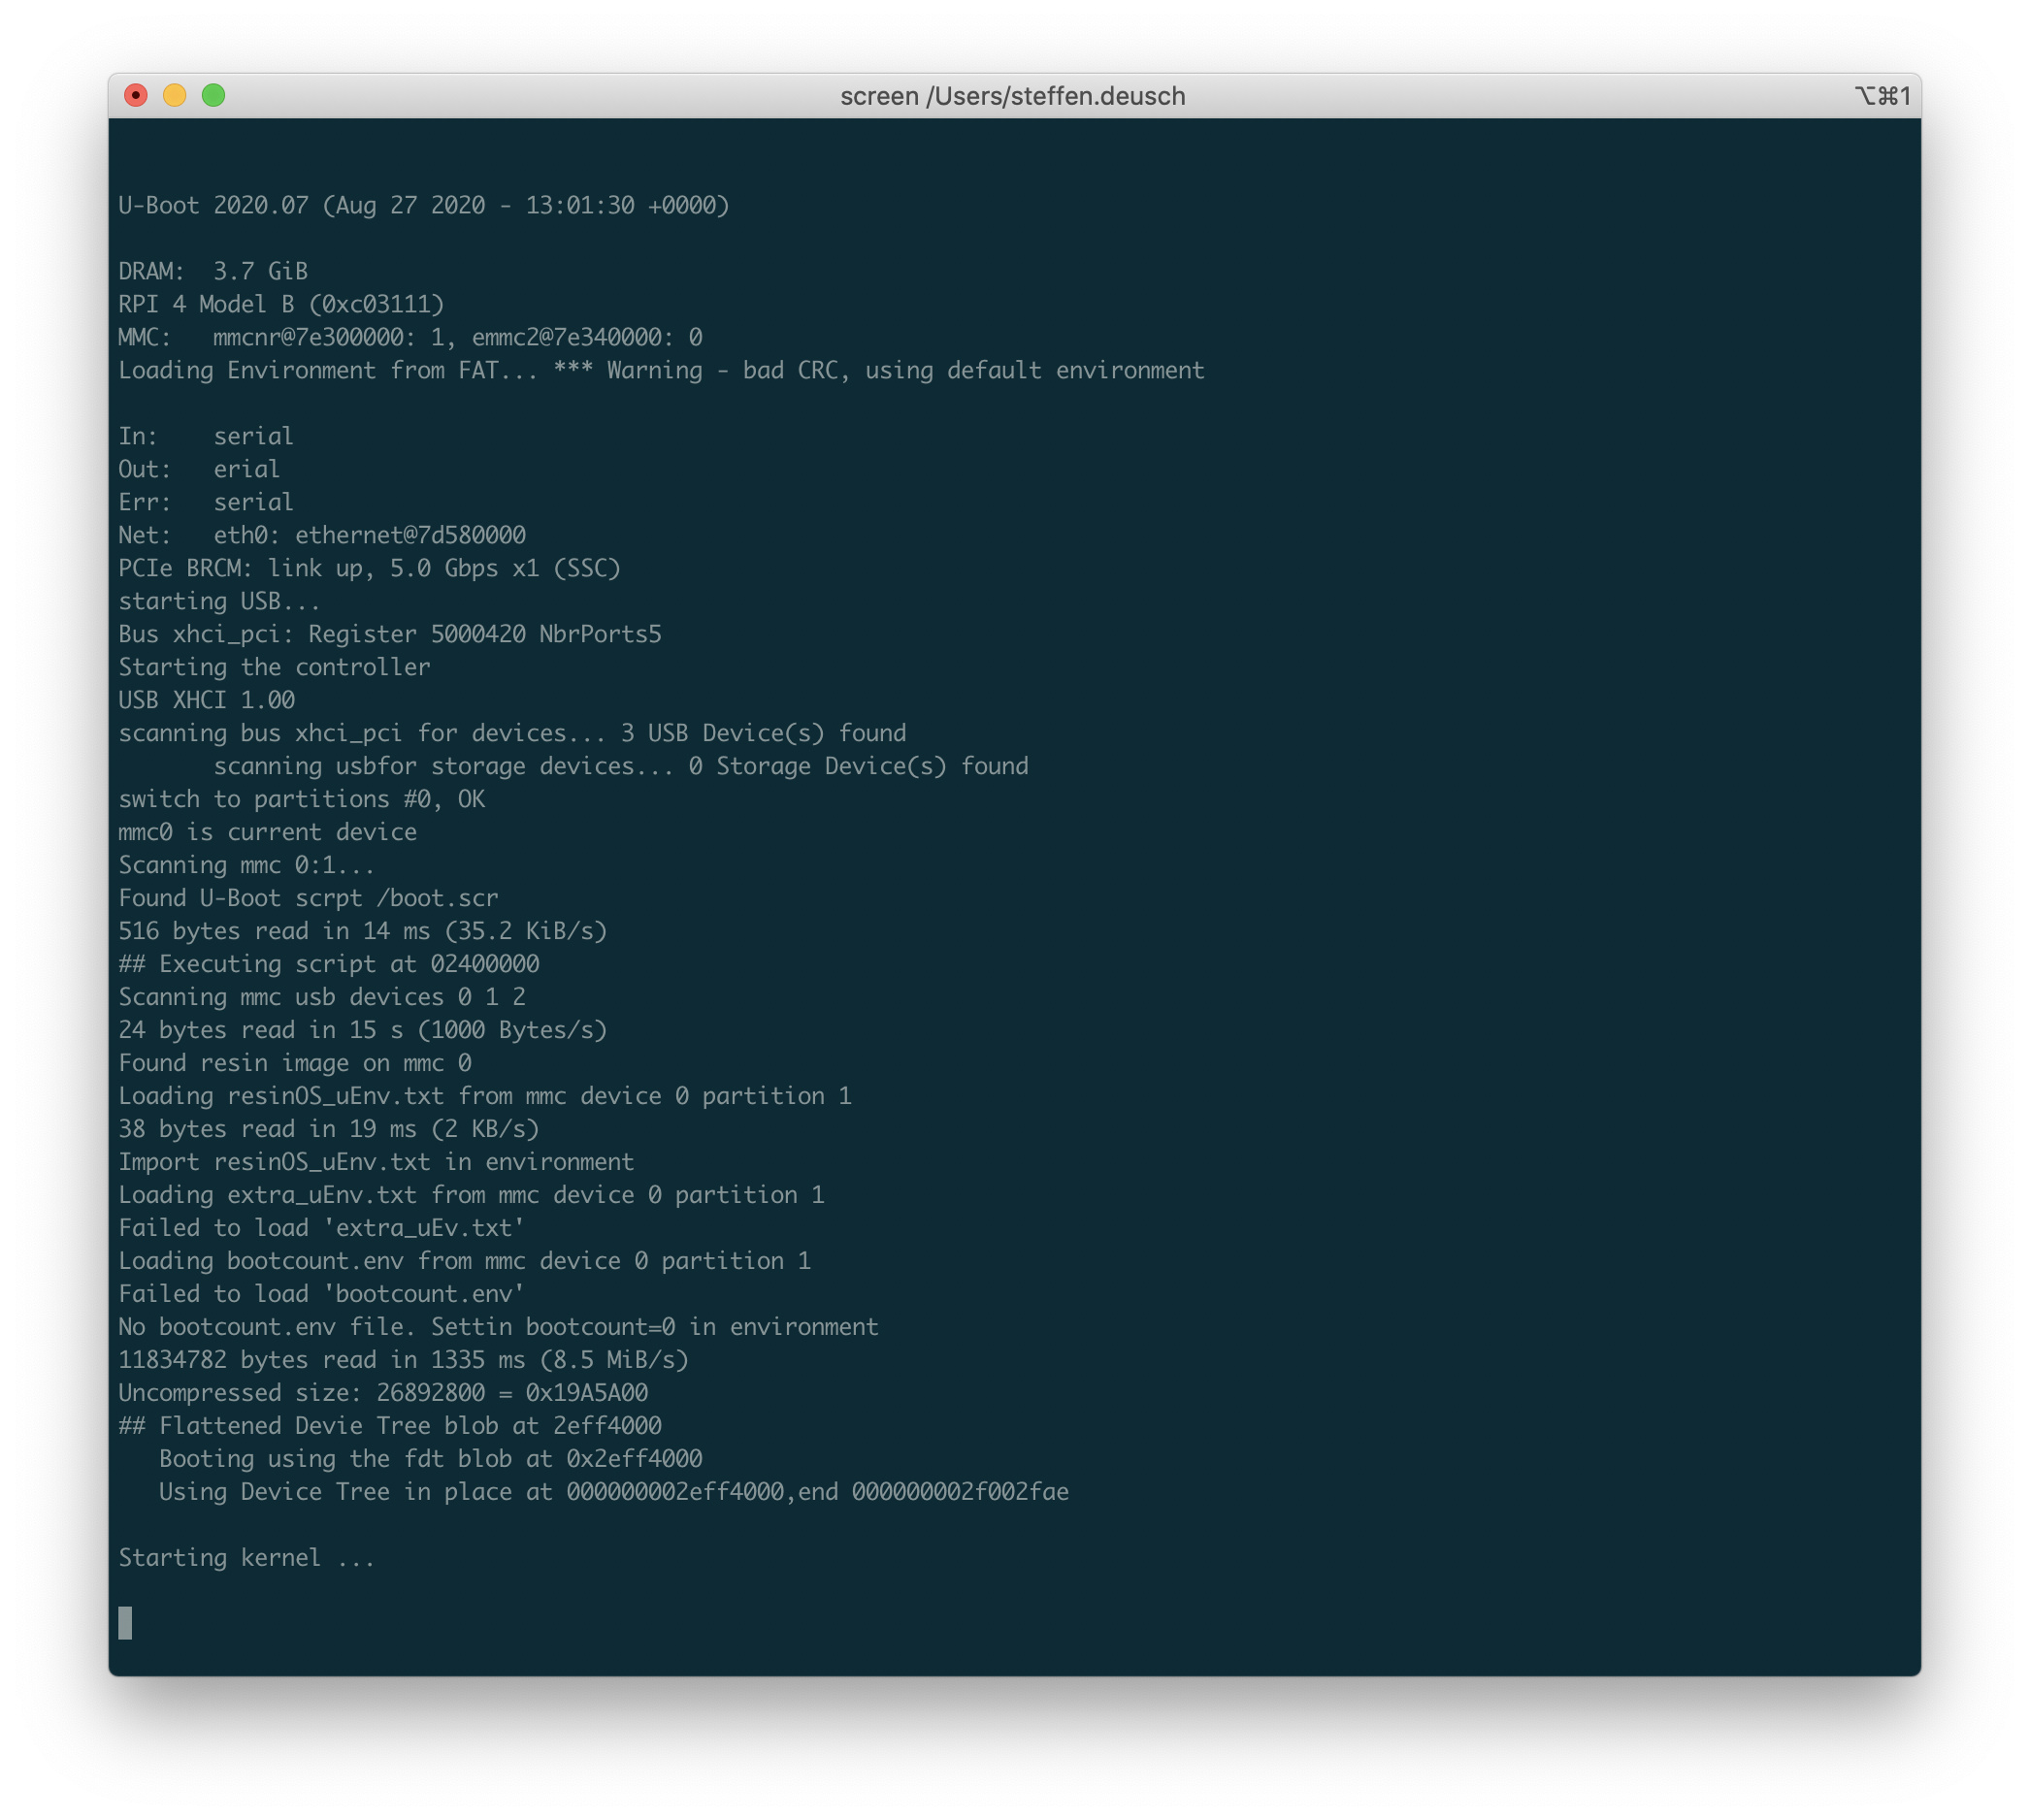Viewport: 2030px width, 1820px height.
Task: Click the 'Err: serial' line
Action: tap(206, 502)
